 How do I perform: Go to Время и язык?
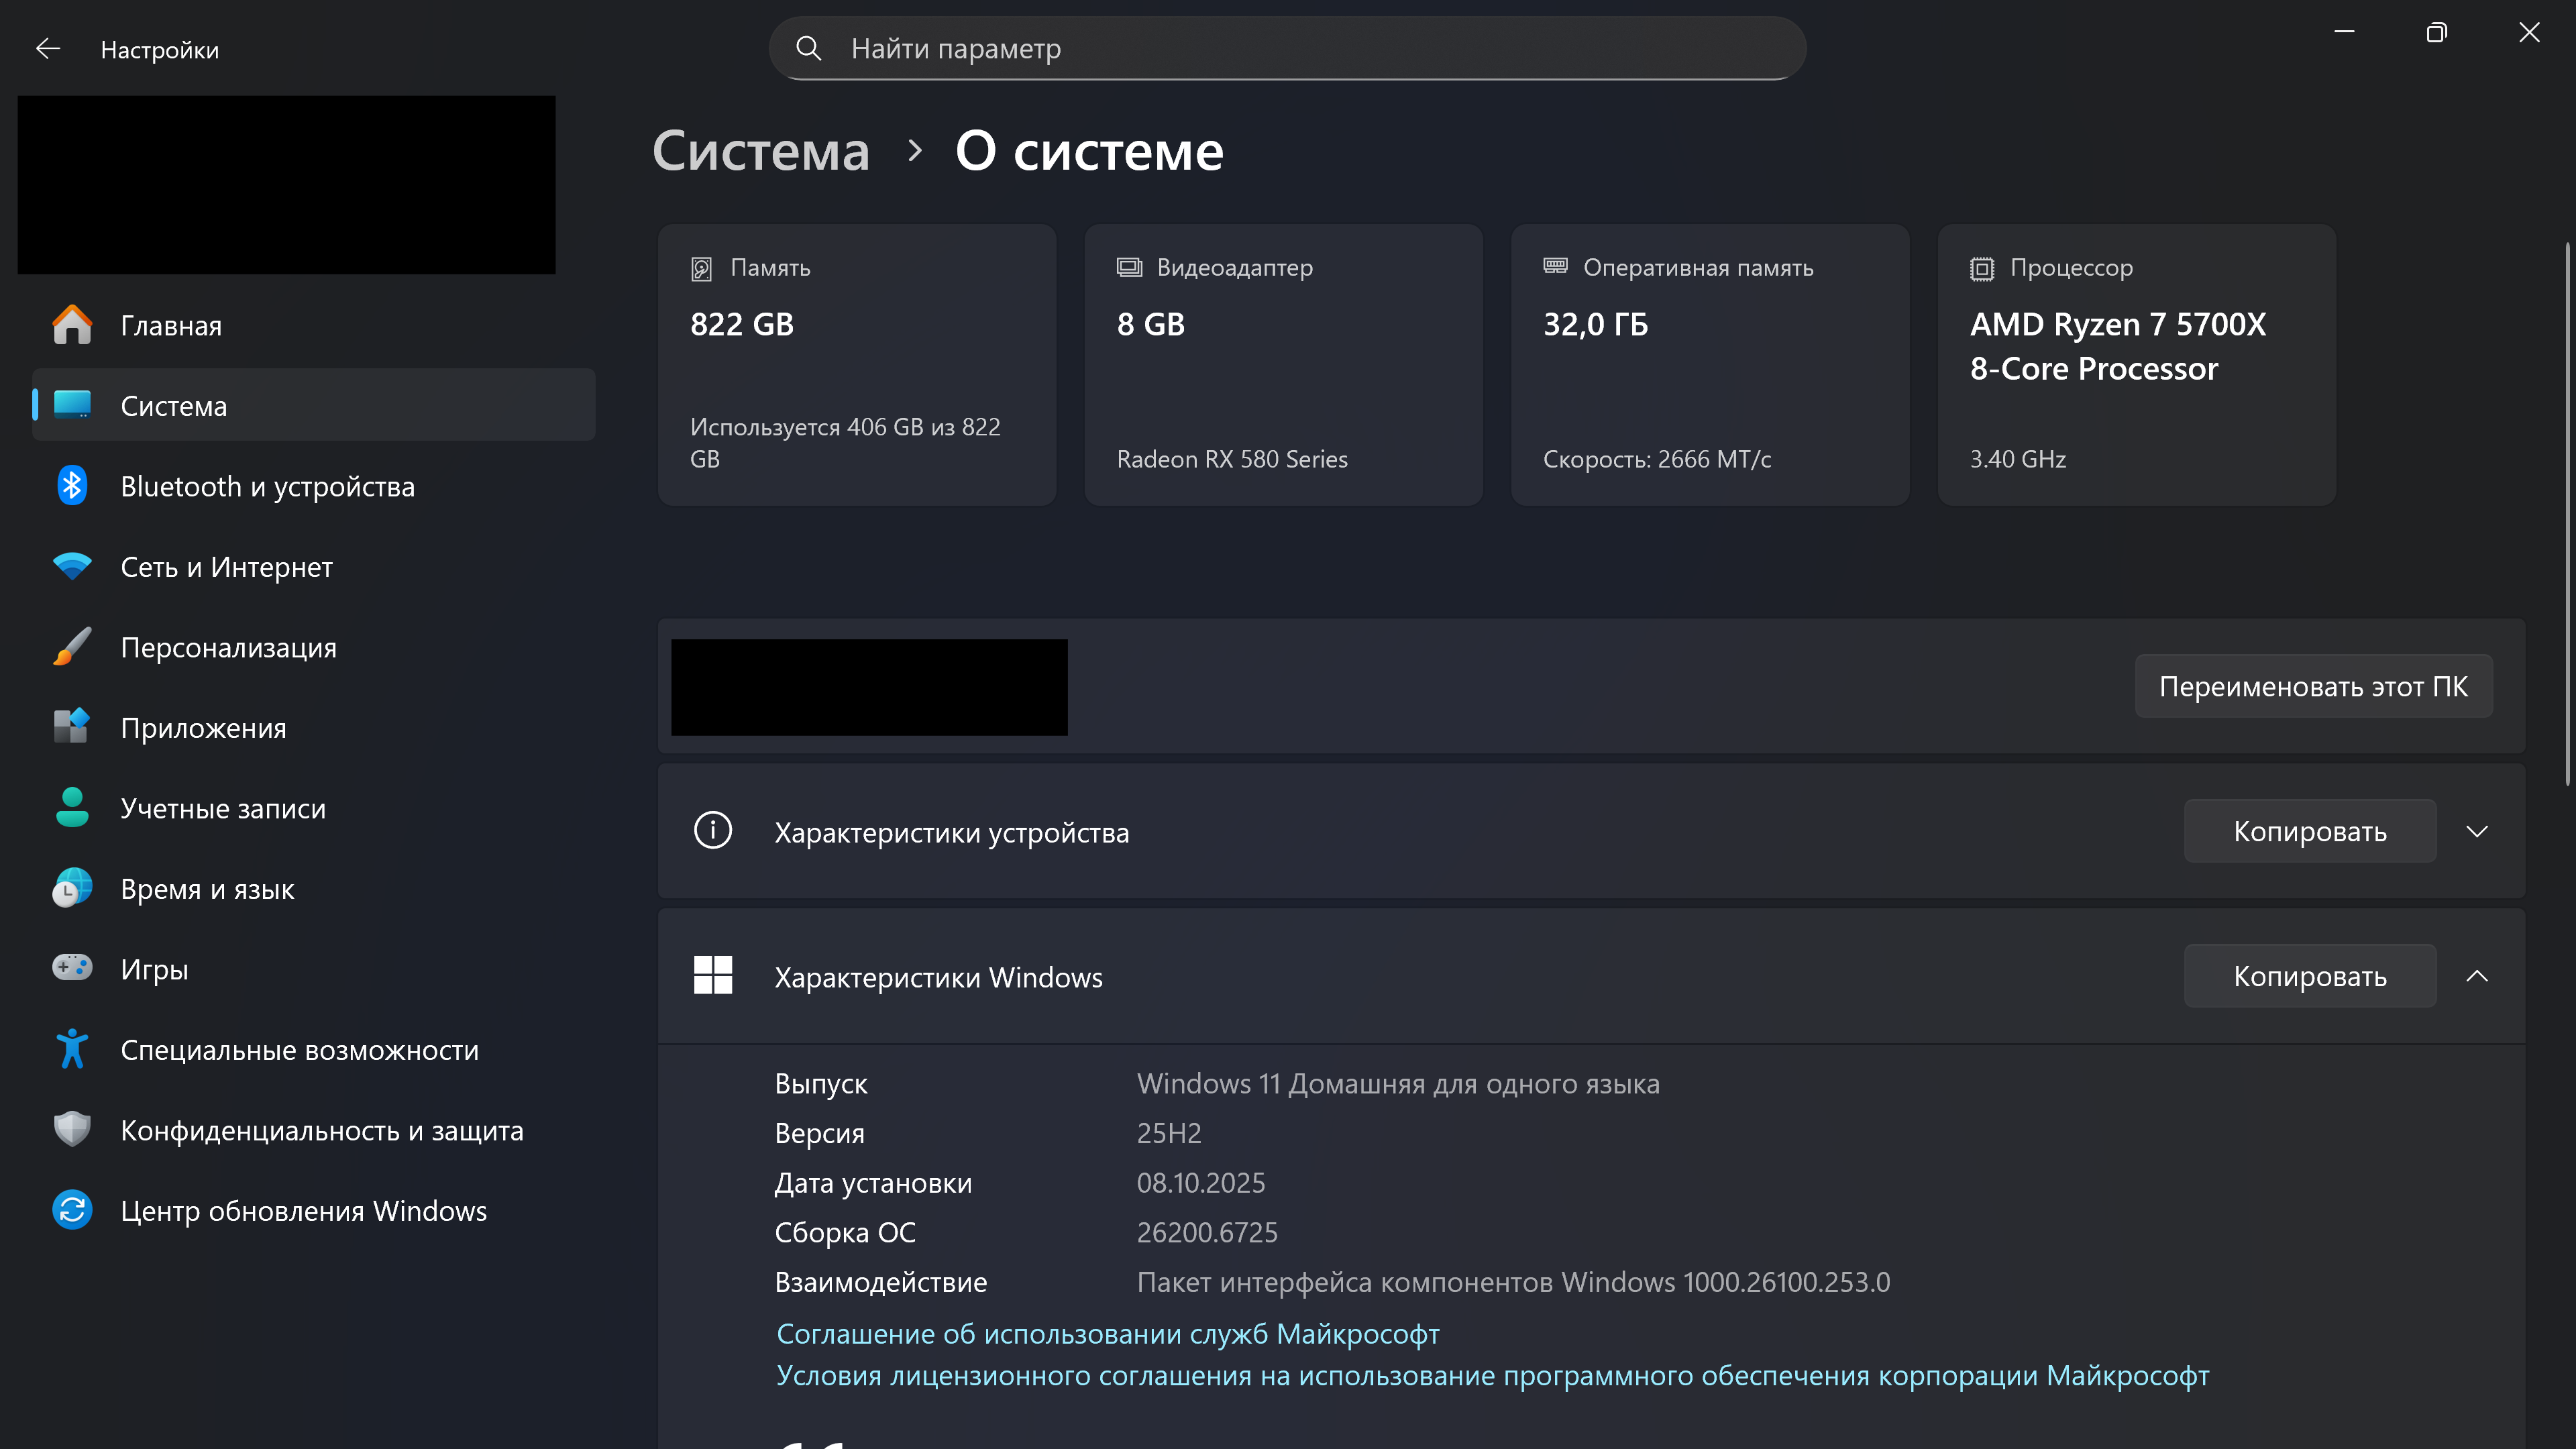(207, 889)
